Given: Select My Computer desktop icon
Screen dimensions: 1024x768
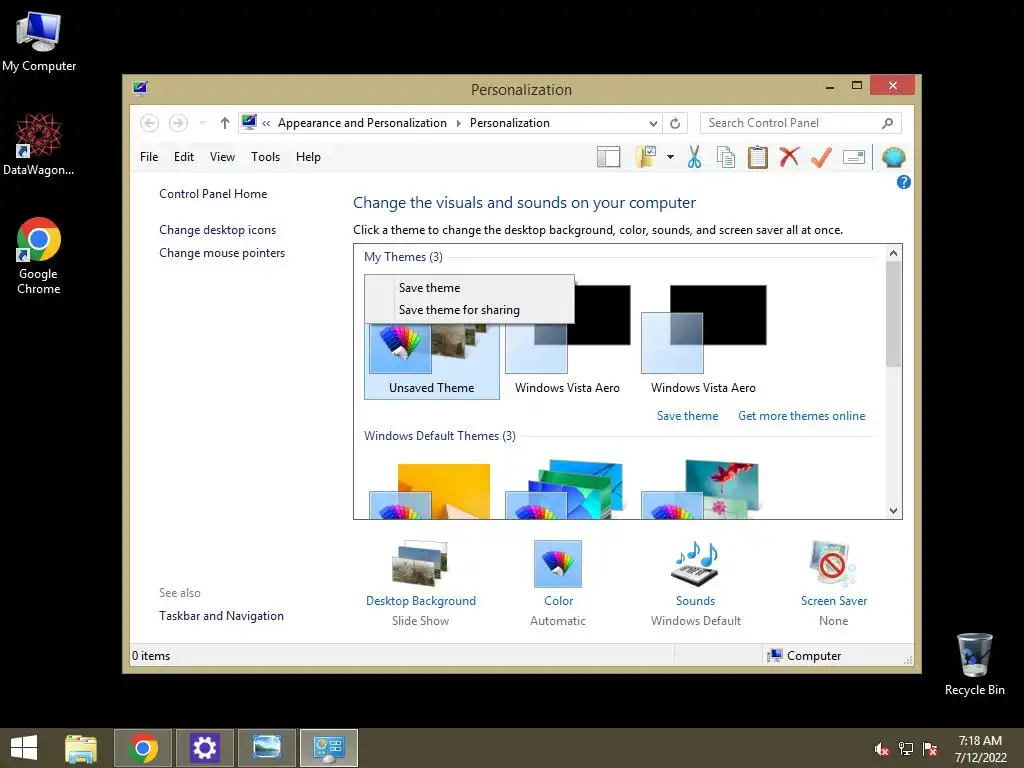Looking at the screenshot, I should (39, 41).
